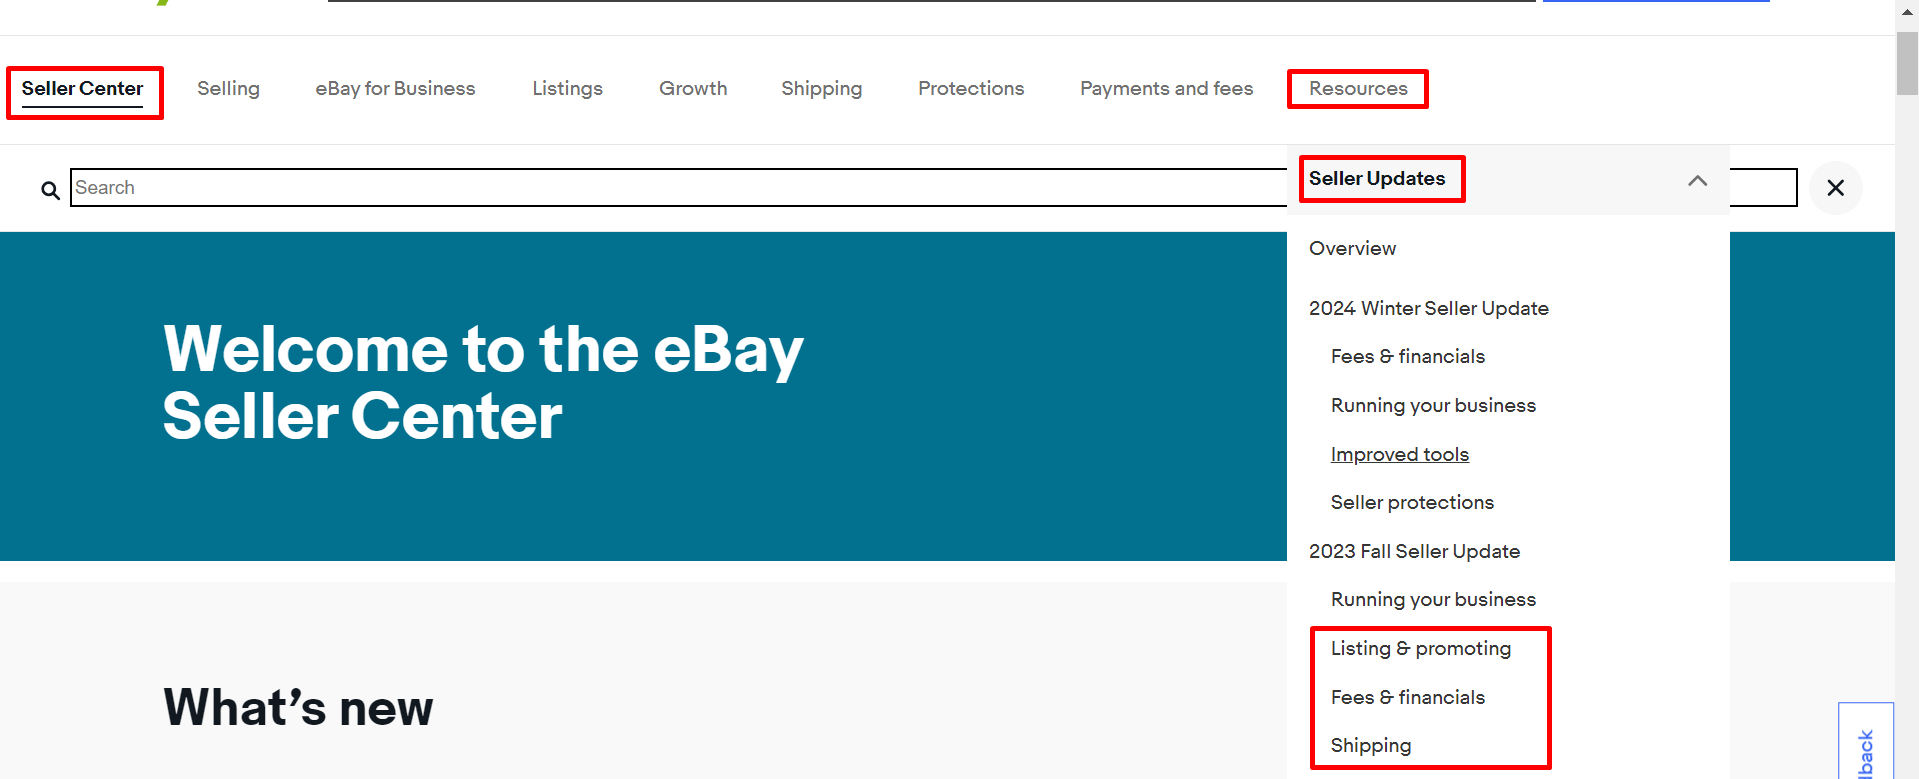Open the Protections menu
1919x779 pixels.
pos(971,89)
